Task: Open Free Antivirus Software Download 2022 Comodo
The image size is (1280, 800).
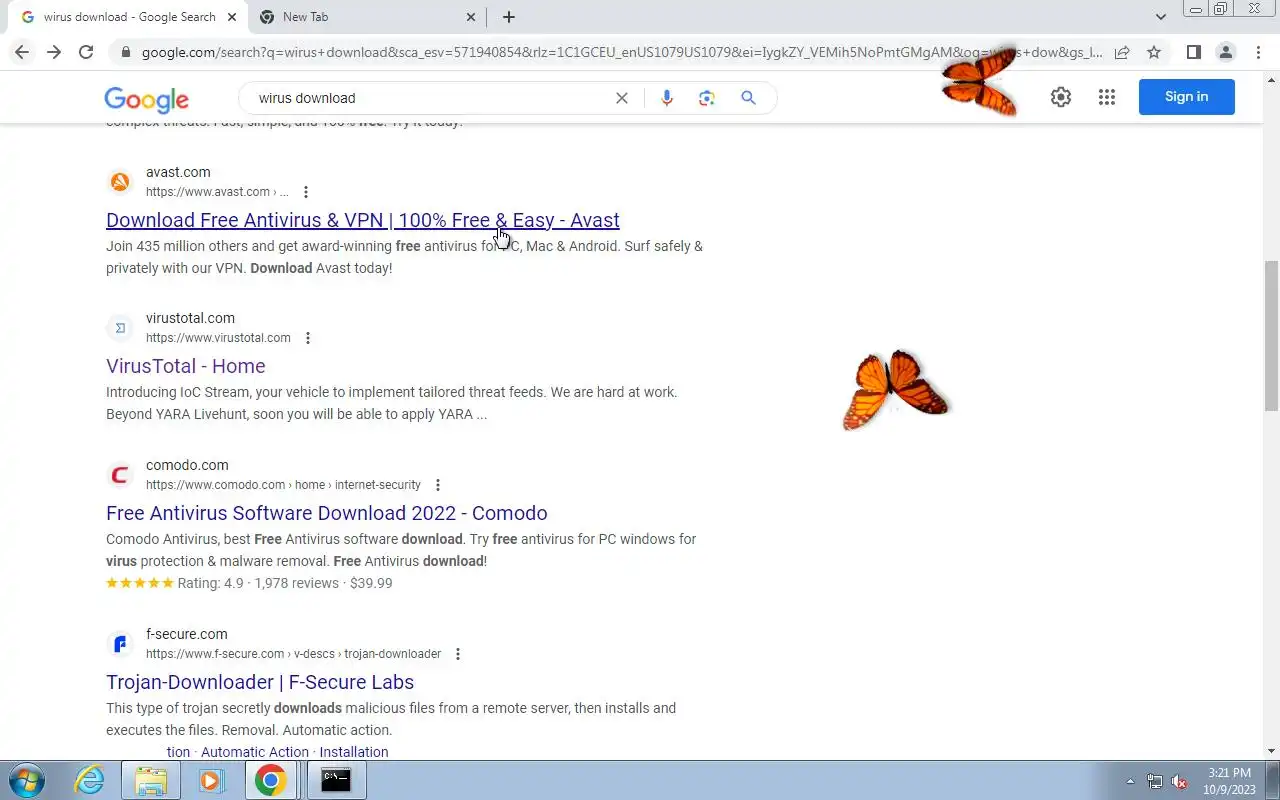Action: 327,513
